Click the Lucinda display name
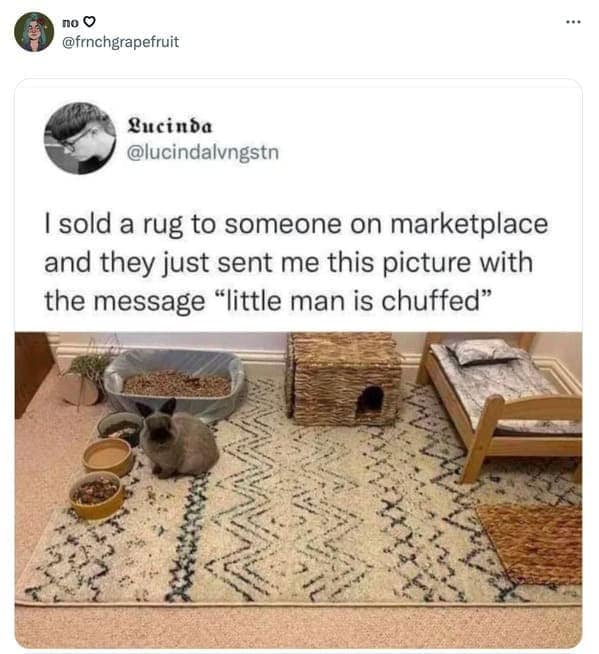 (170, 126)
